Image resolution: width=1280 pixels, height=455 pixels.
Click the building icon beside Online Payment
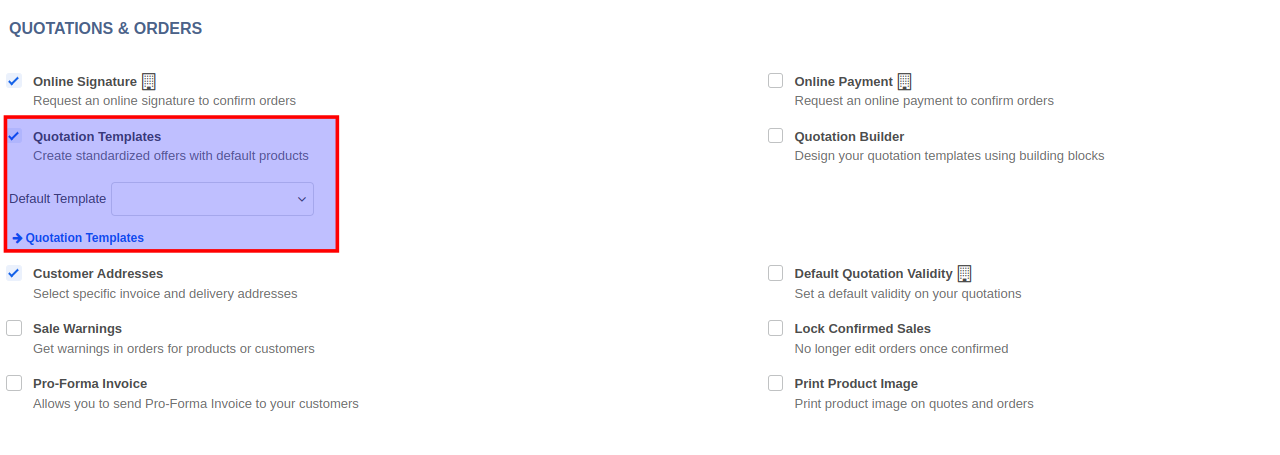click(x=905, y=82)
